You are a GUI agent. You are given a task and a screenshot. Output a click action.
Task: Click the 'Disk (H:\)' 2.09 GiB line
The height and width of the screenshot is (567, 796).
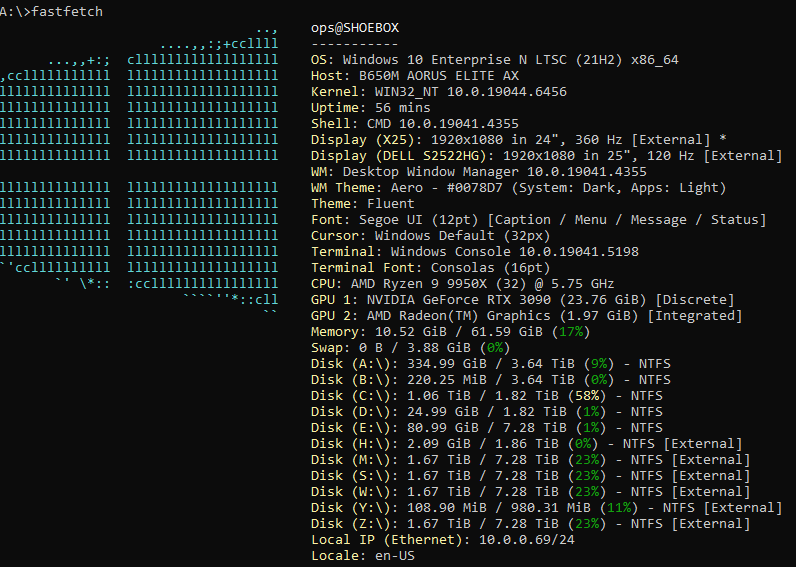pyautogui.click(x=526, y=444)
